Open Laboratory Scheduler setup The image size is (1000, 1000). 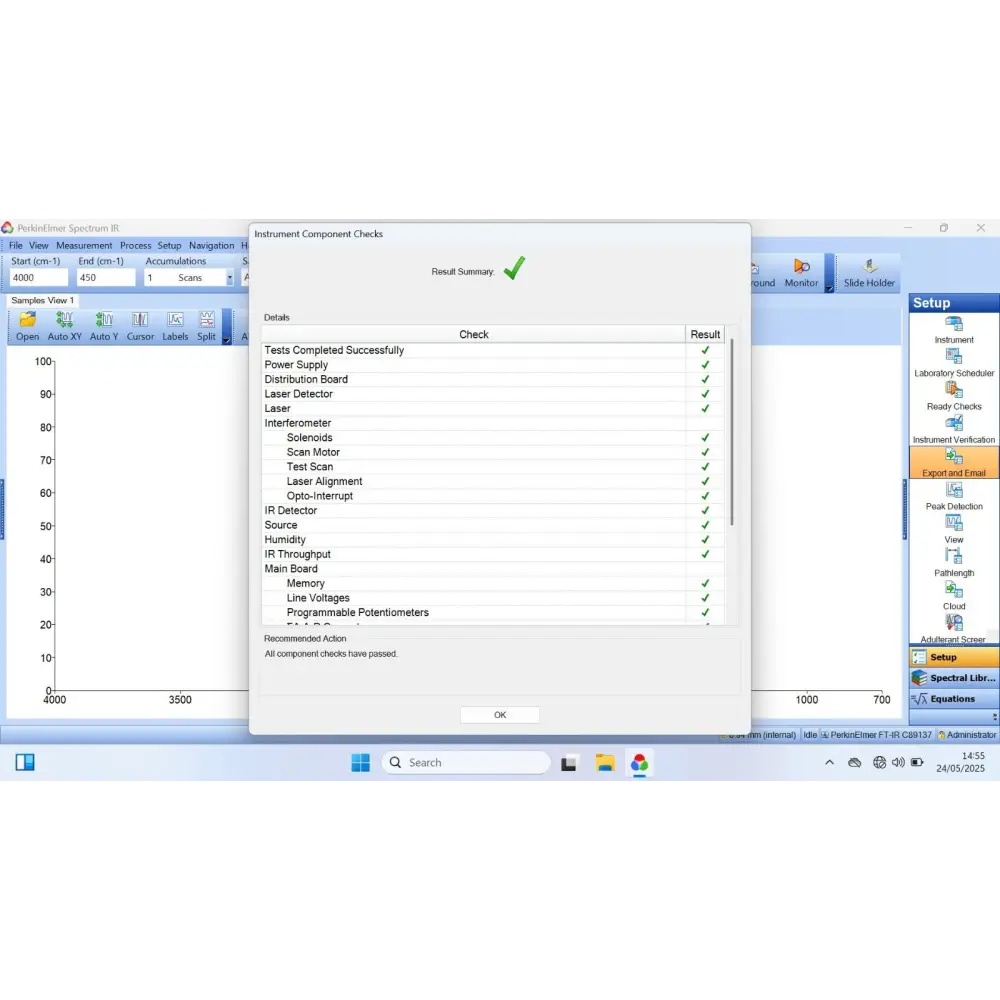tap(953, 364)
